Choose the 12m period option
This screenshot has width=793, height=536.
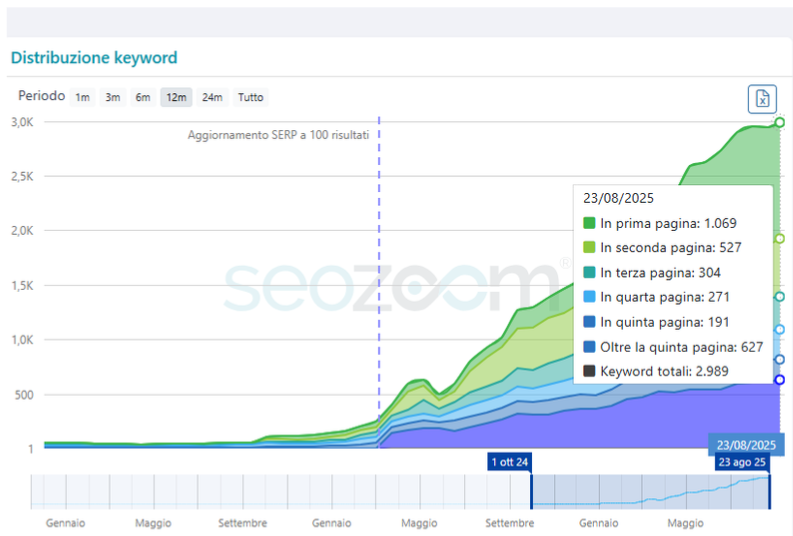click(176, 97)
